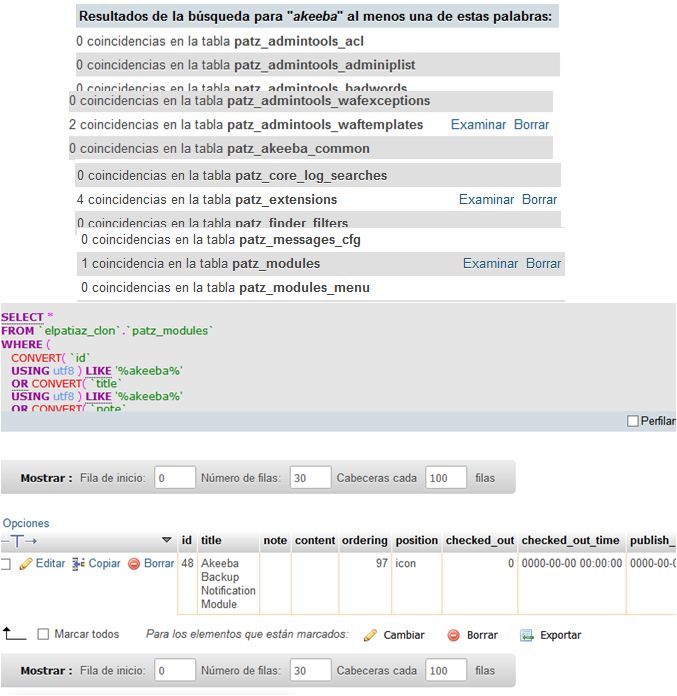
Task: Click the Editar link in row 48
Action: coord(50,564)
